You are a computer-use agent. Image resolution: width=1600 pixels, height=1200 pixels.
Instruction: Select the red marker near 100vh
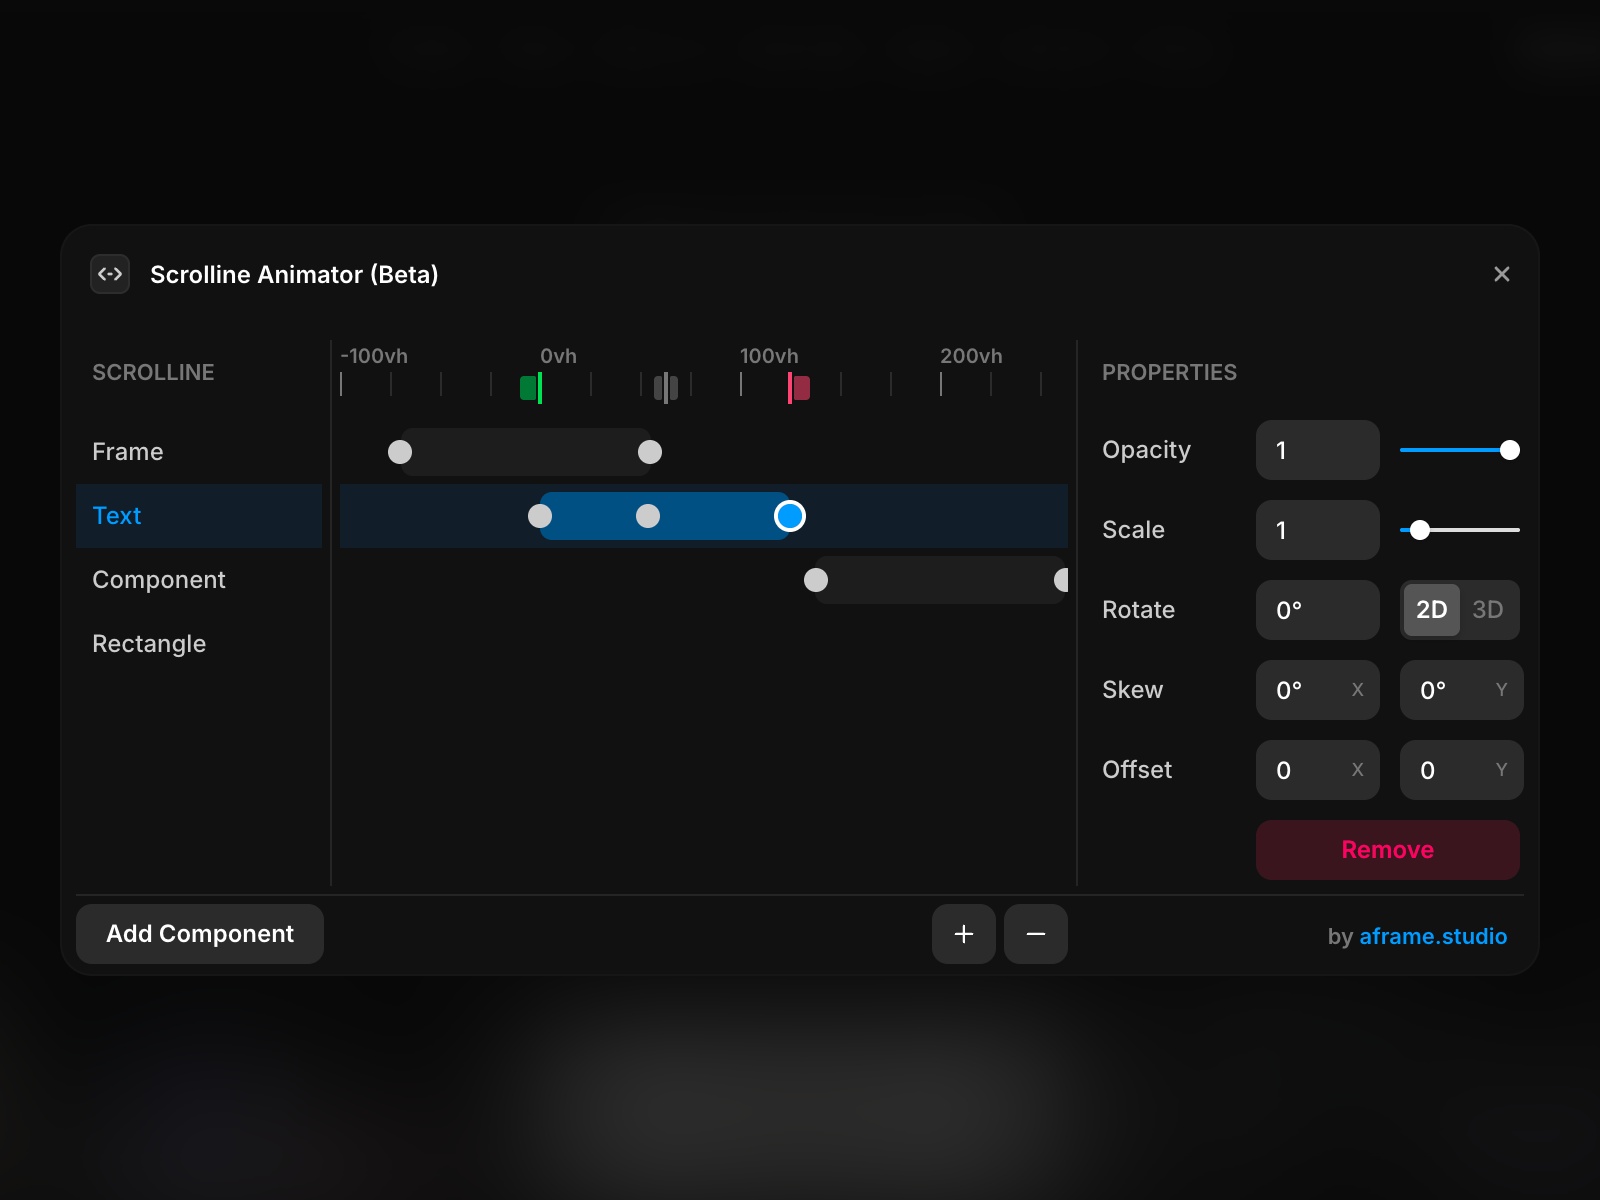point(797,388)
